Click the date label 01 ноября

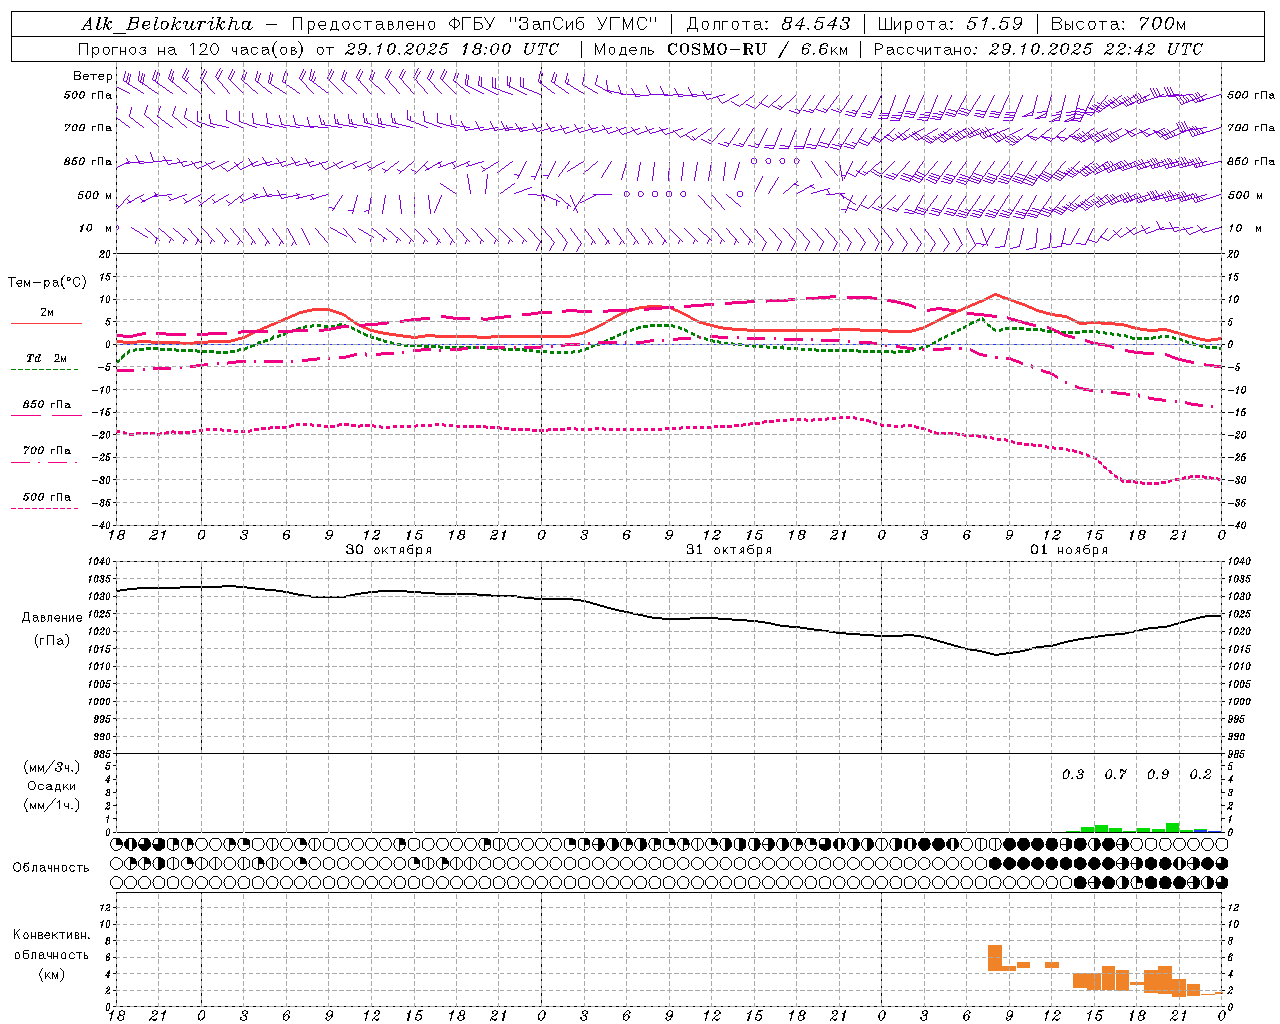click(1069, 550)
